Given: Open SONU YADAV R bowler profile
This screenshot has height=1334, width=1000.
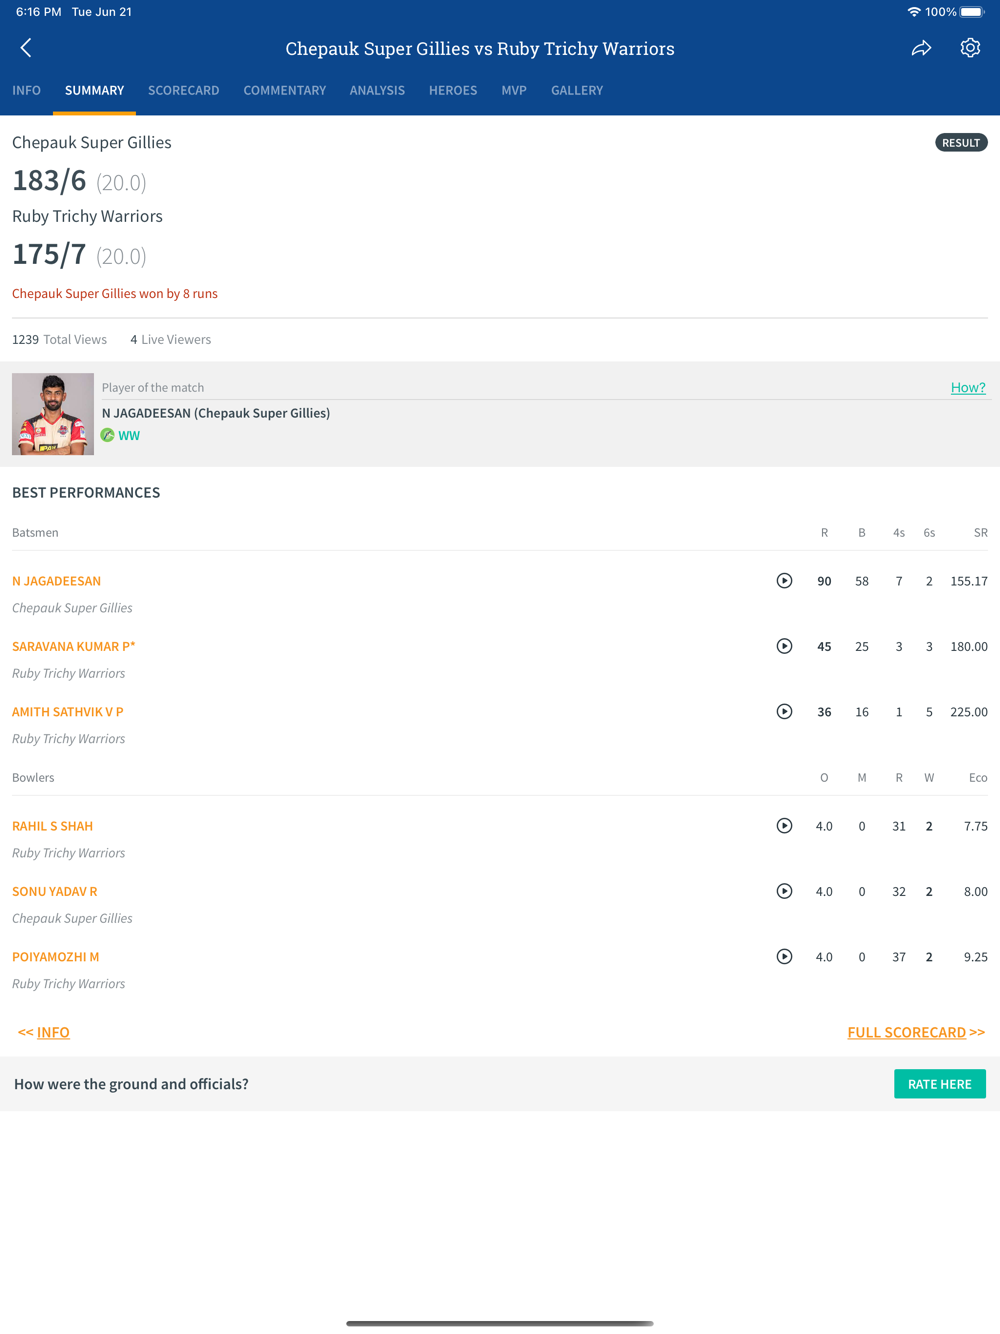Looking at the screenshot, I should point(55,891).
